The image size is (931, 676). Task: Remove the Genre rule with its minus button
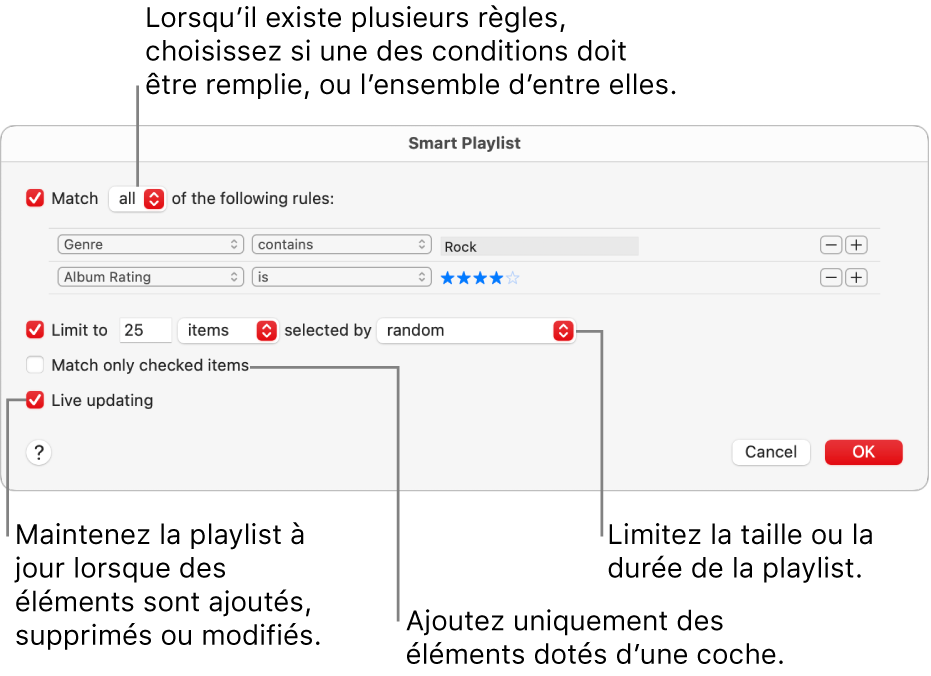(x=831, y=245)
